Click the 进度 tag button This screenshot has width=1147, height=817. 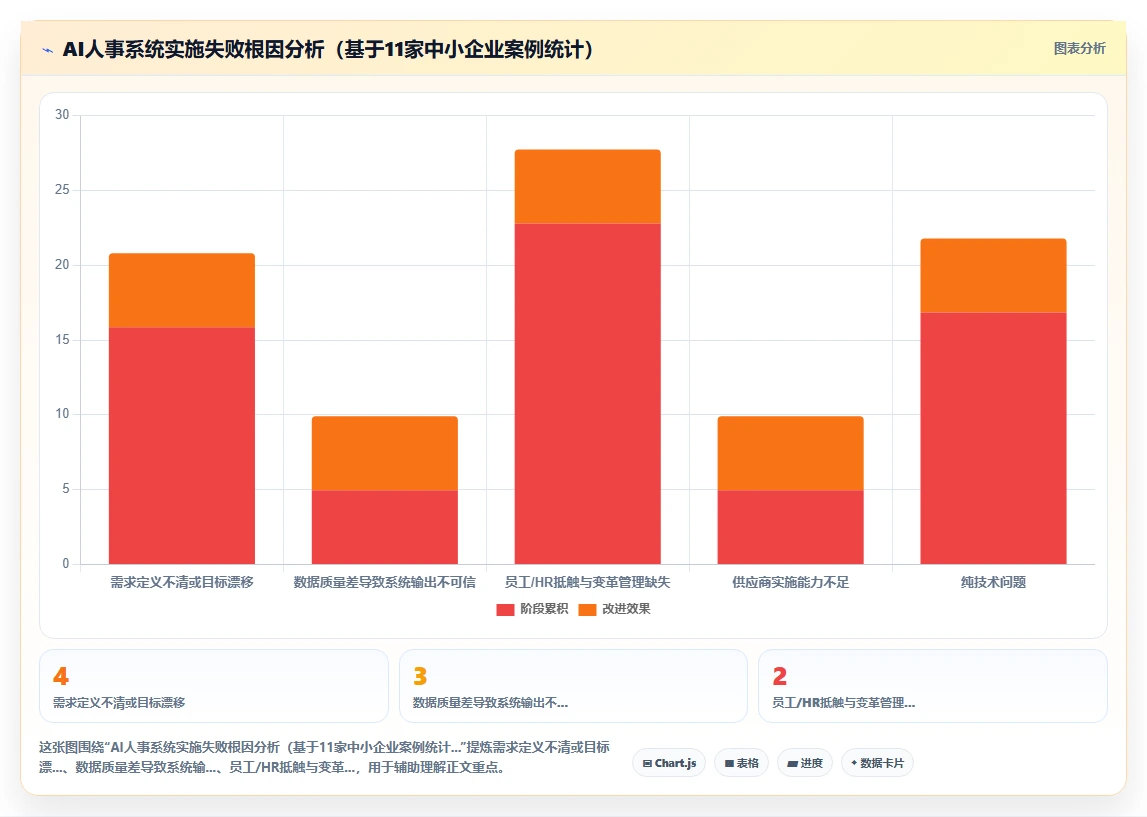(x=805, y=763)
